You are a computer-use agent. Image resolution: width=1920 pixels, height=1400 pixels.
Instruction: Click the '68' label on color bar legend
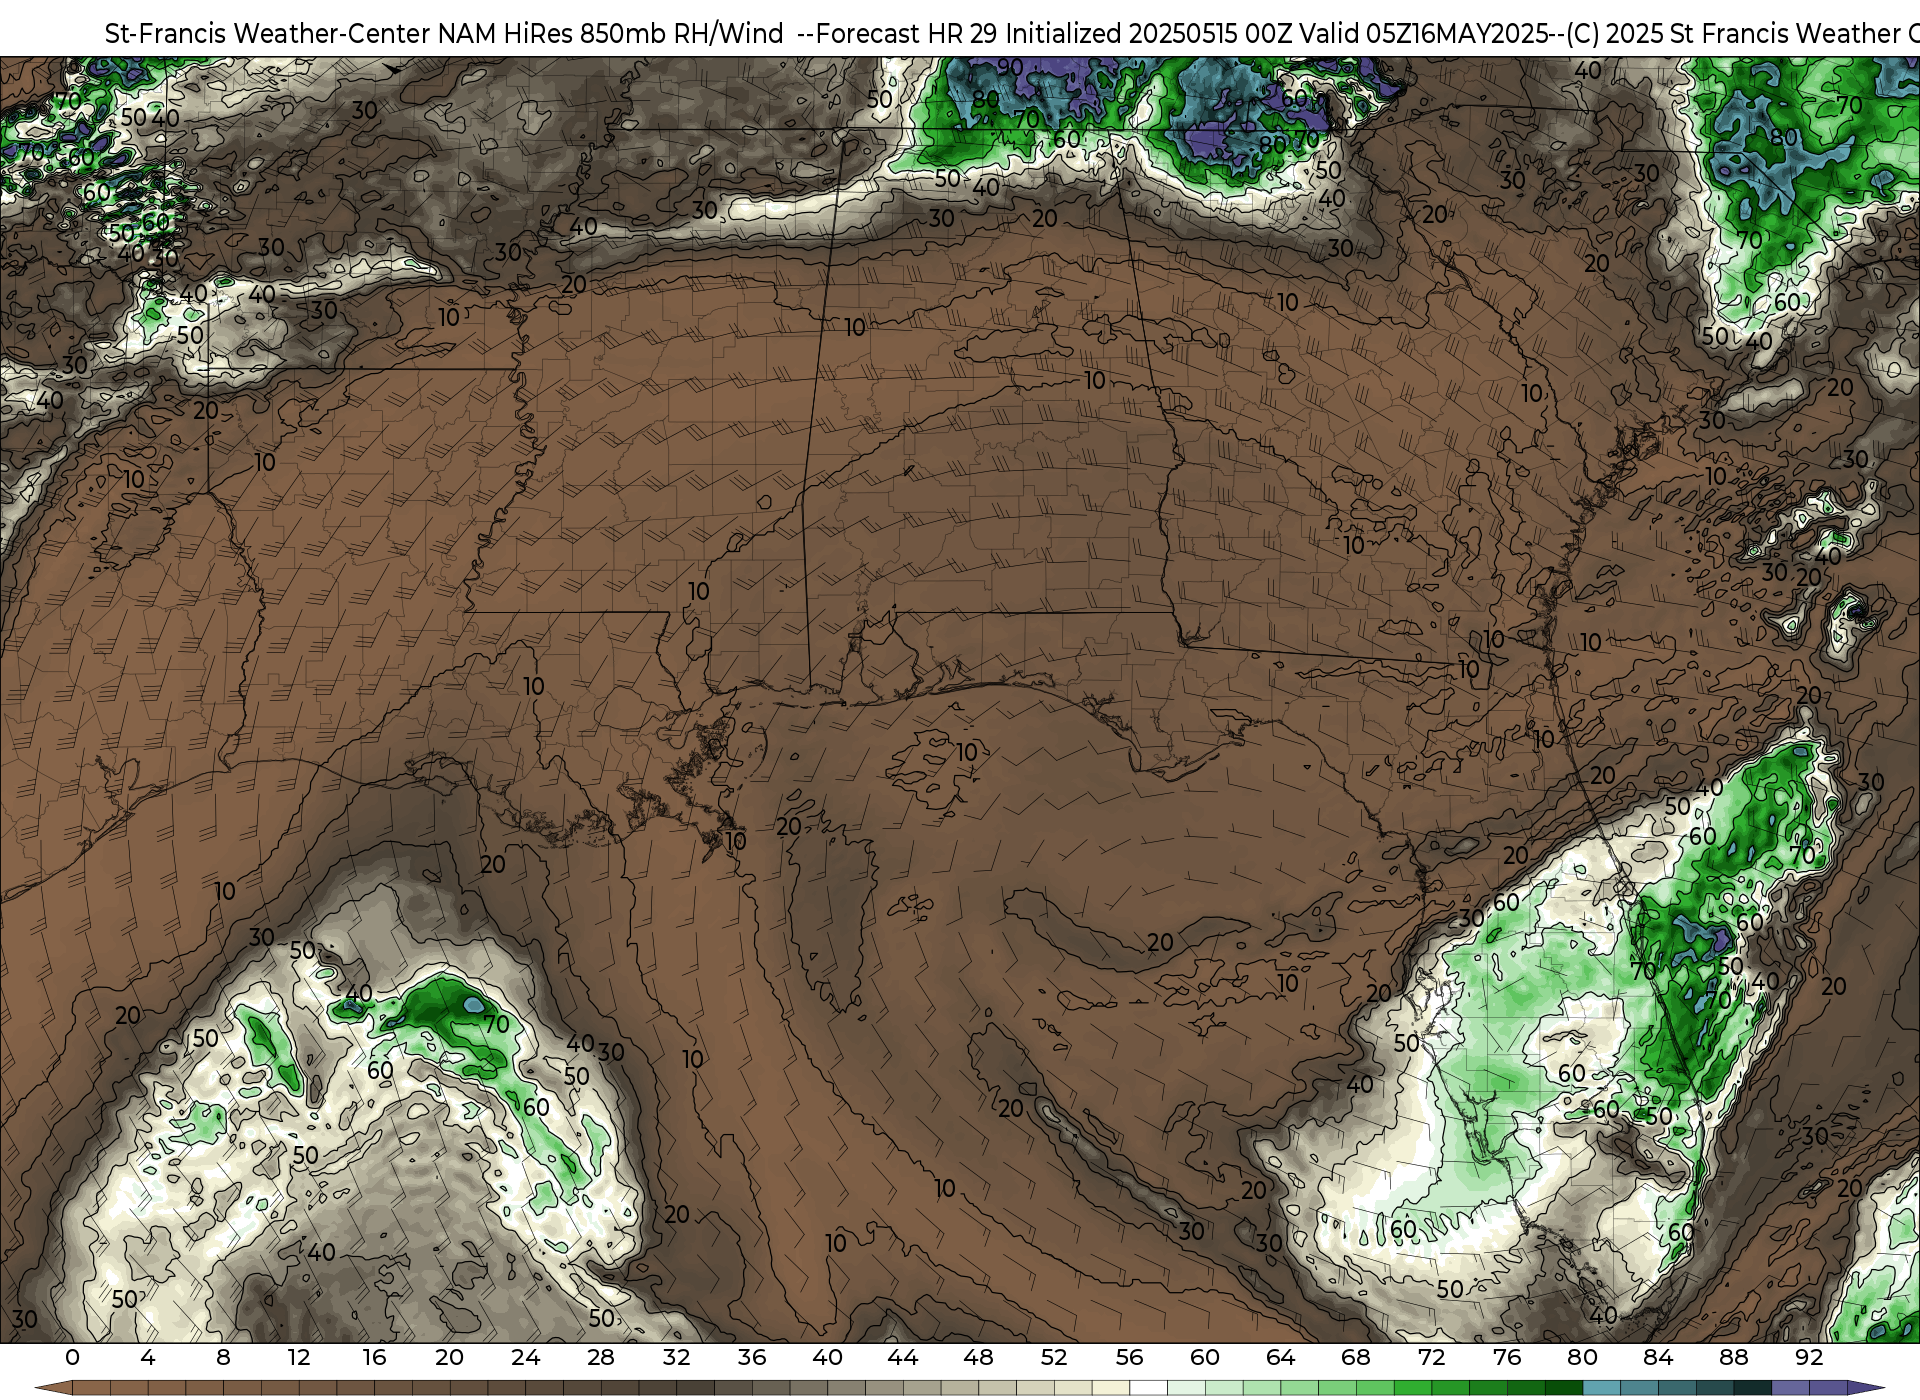click(x=1356, y=1358)
